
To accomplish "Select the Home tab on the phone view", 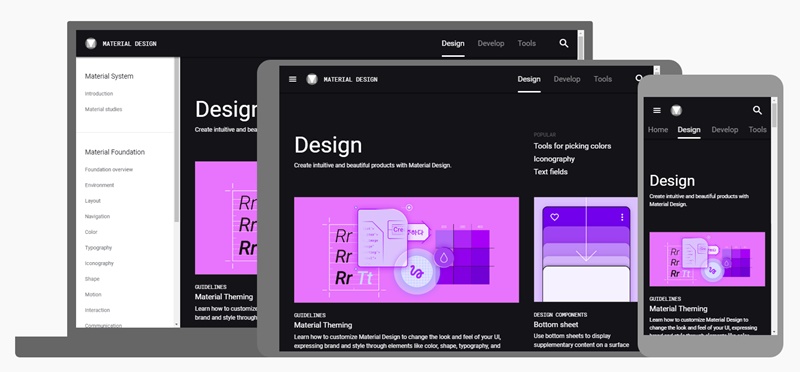I will (x=658, y=130).
